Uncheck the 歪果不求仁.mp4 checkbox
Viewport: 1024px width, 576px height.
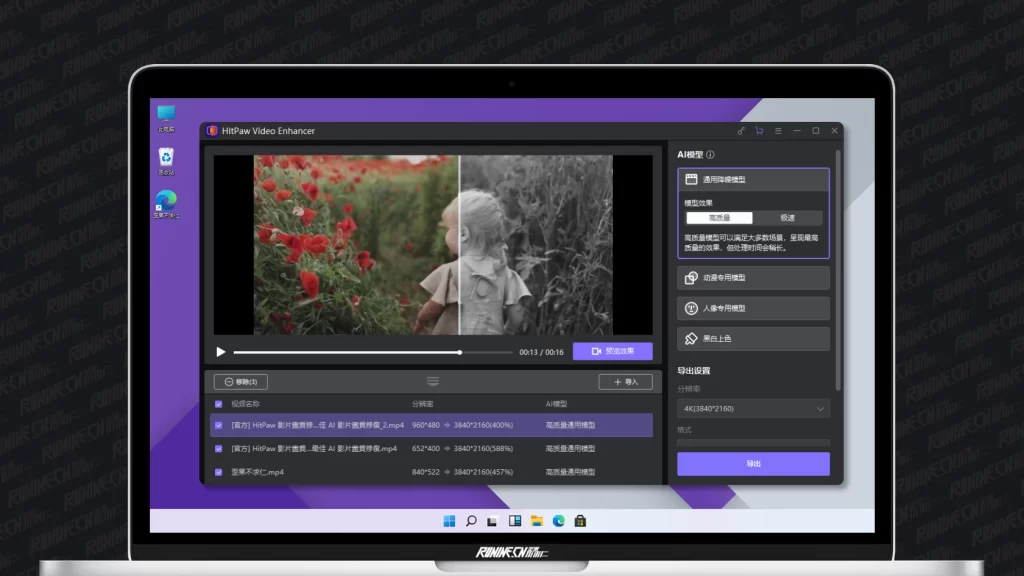tap(219, 472)
